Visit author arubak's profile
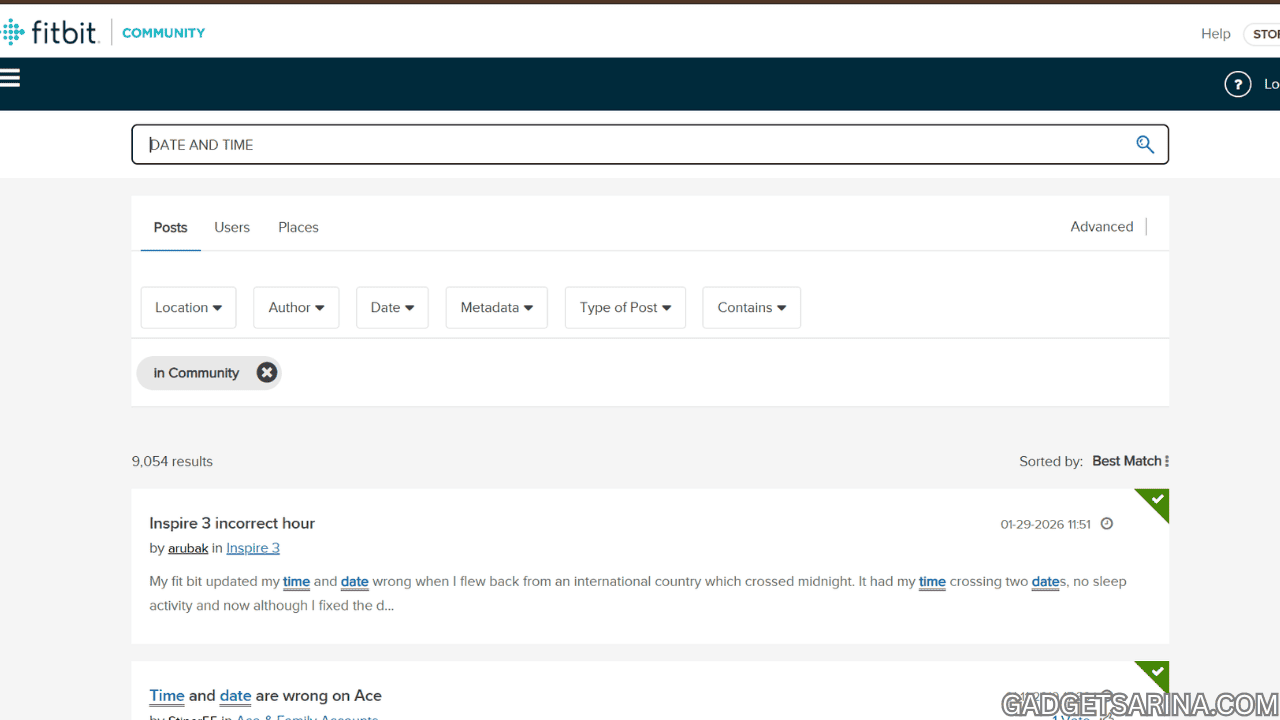This screenshot has width=1280, height=720. point(188,548)
